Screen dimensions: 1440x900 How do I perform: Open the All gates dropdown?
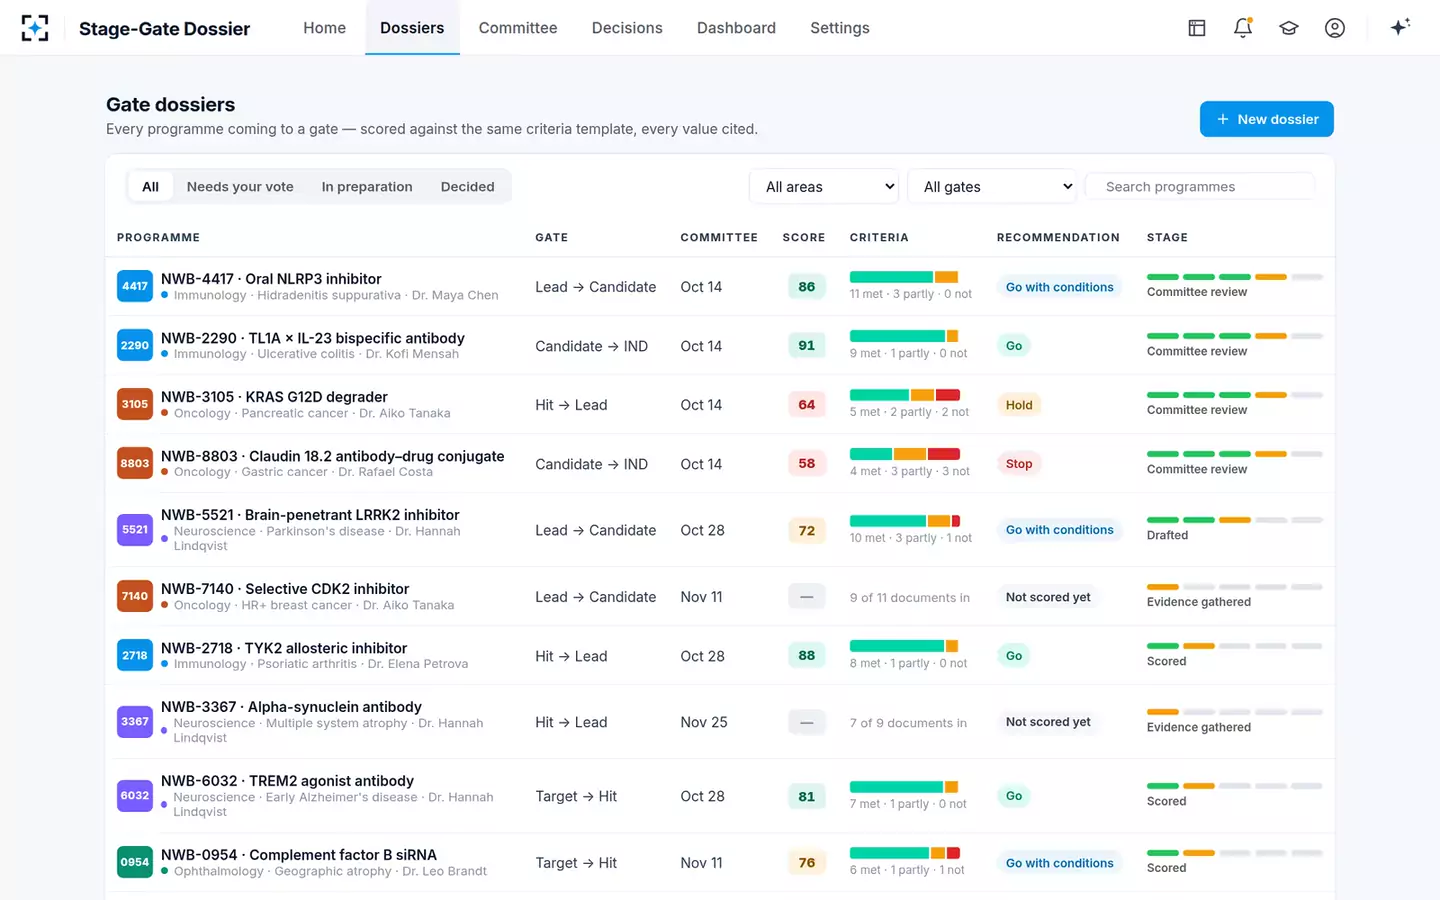pyautogui.click(x=992, y=187)
